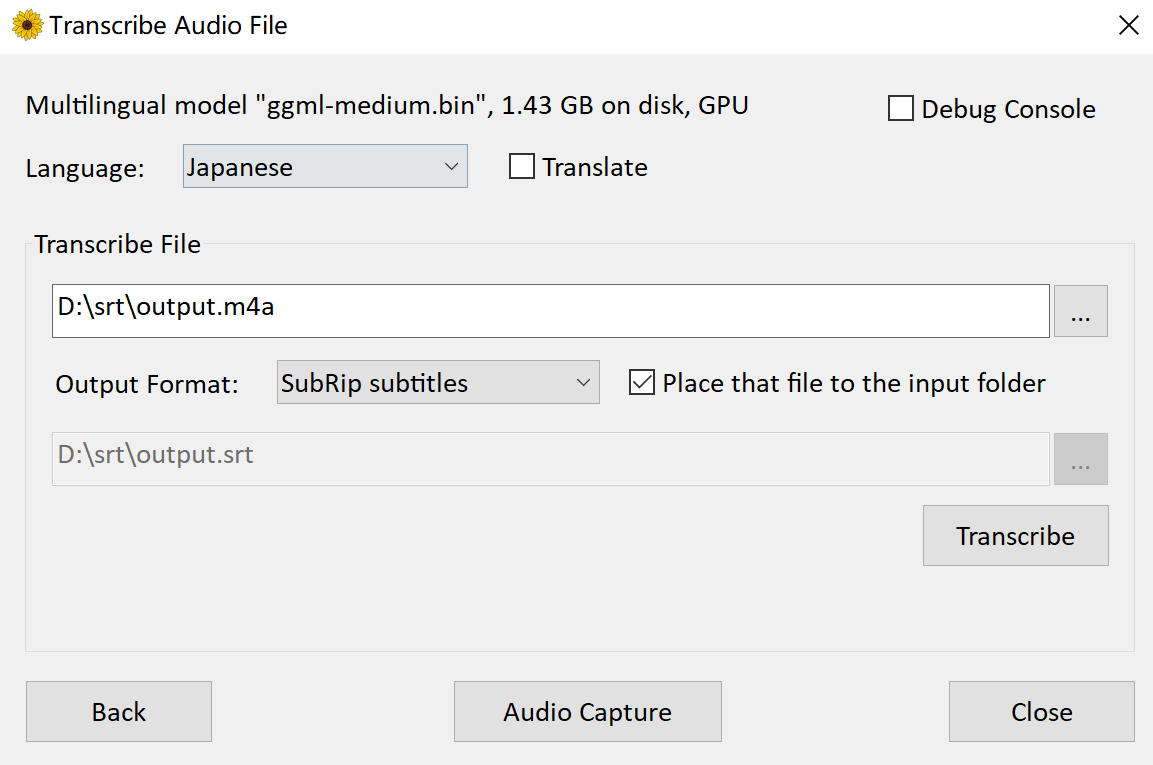
Task: Focus the D:\srt\output.m4a input path field
Action: coord(551,311)
